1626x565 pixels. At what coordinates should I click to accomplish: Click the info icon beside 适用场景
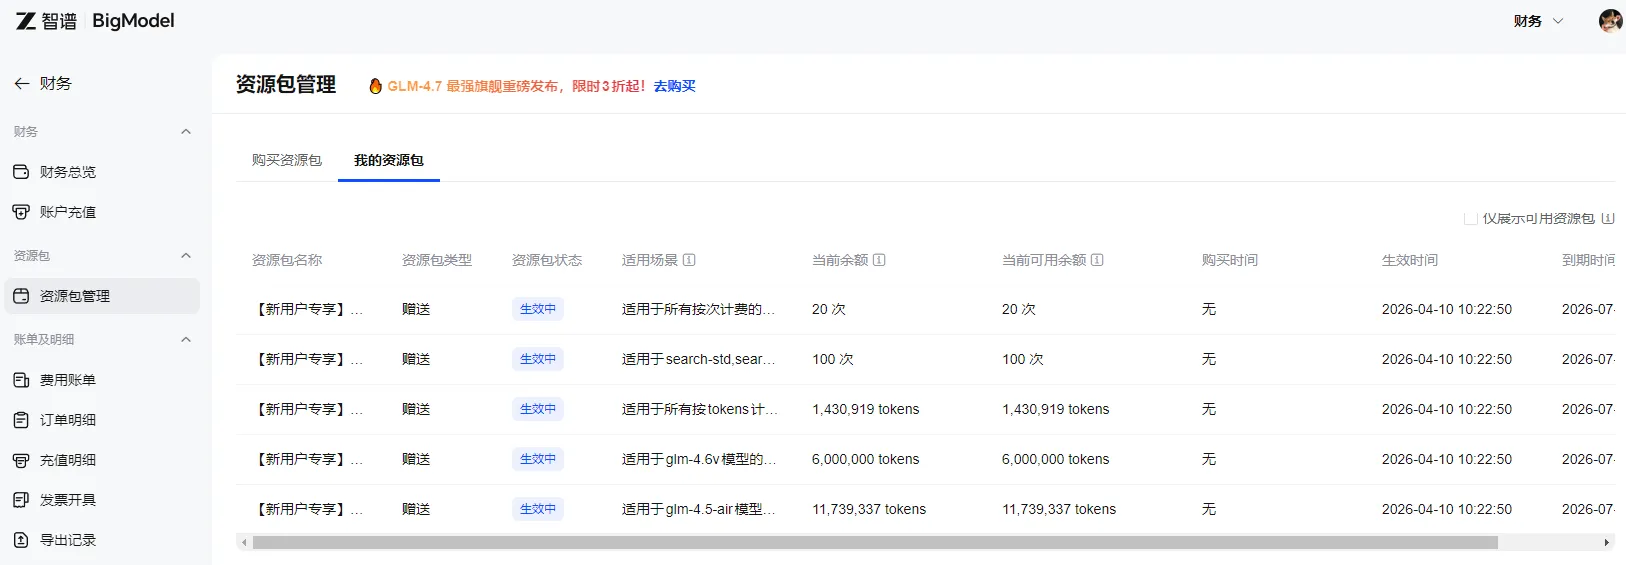(x=689, y=260)
